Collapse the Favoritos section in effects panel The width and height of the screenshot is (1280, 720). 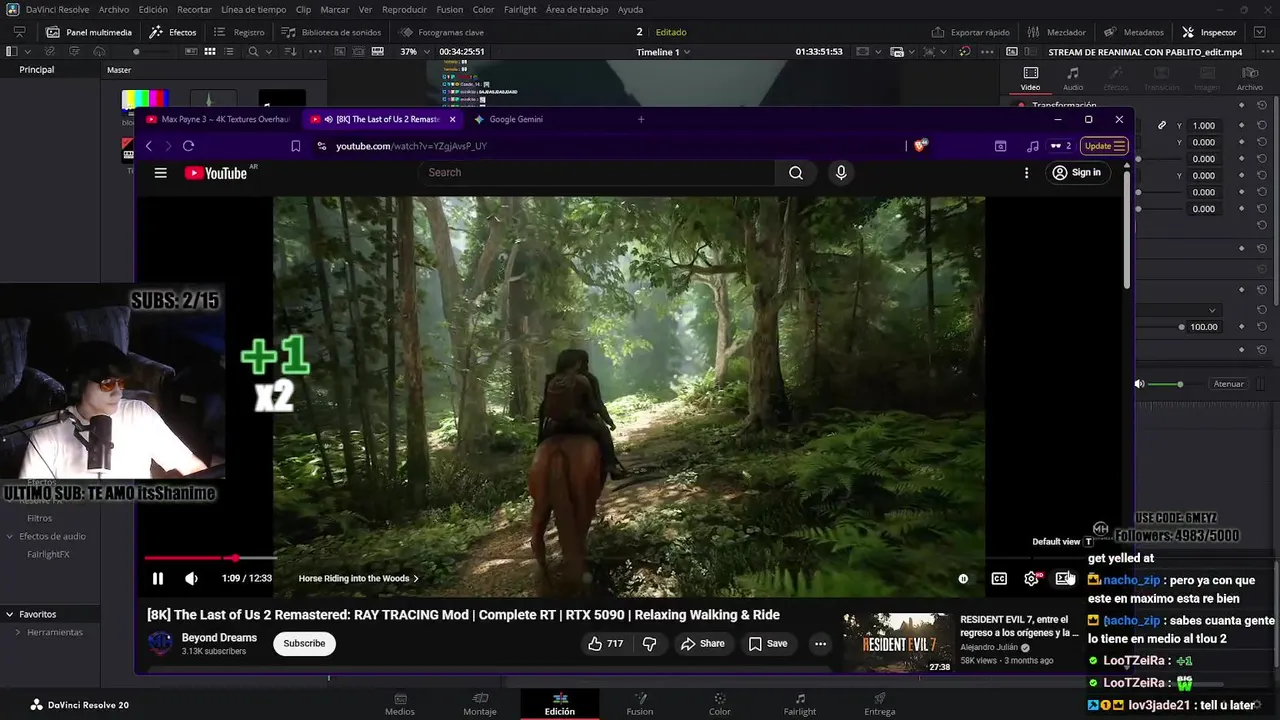tap(9, 614)
